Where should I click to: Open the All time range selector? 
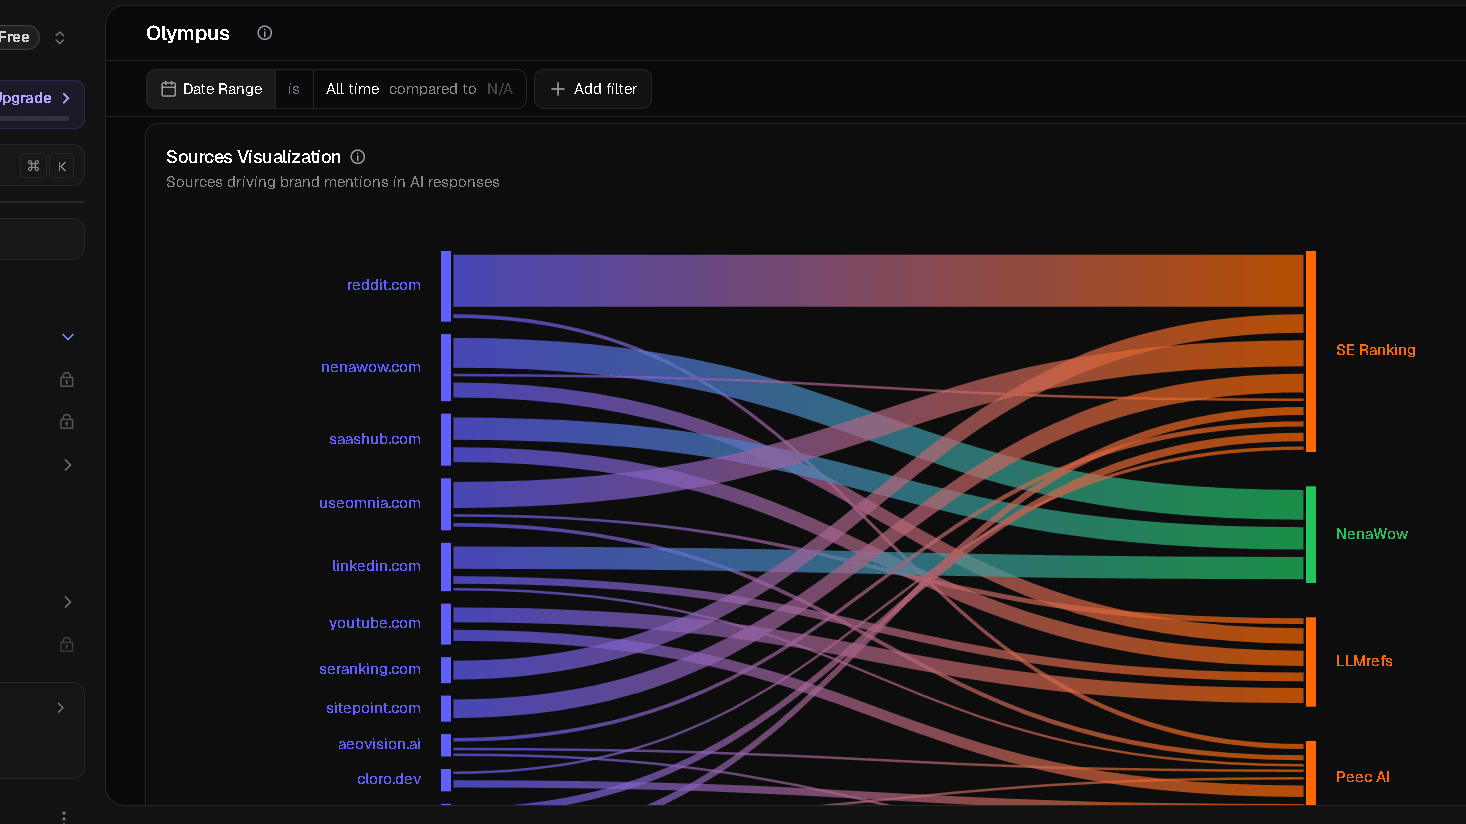[353, 89]
